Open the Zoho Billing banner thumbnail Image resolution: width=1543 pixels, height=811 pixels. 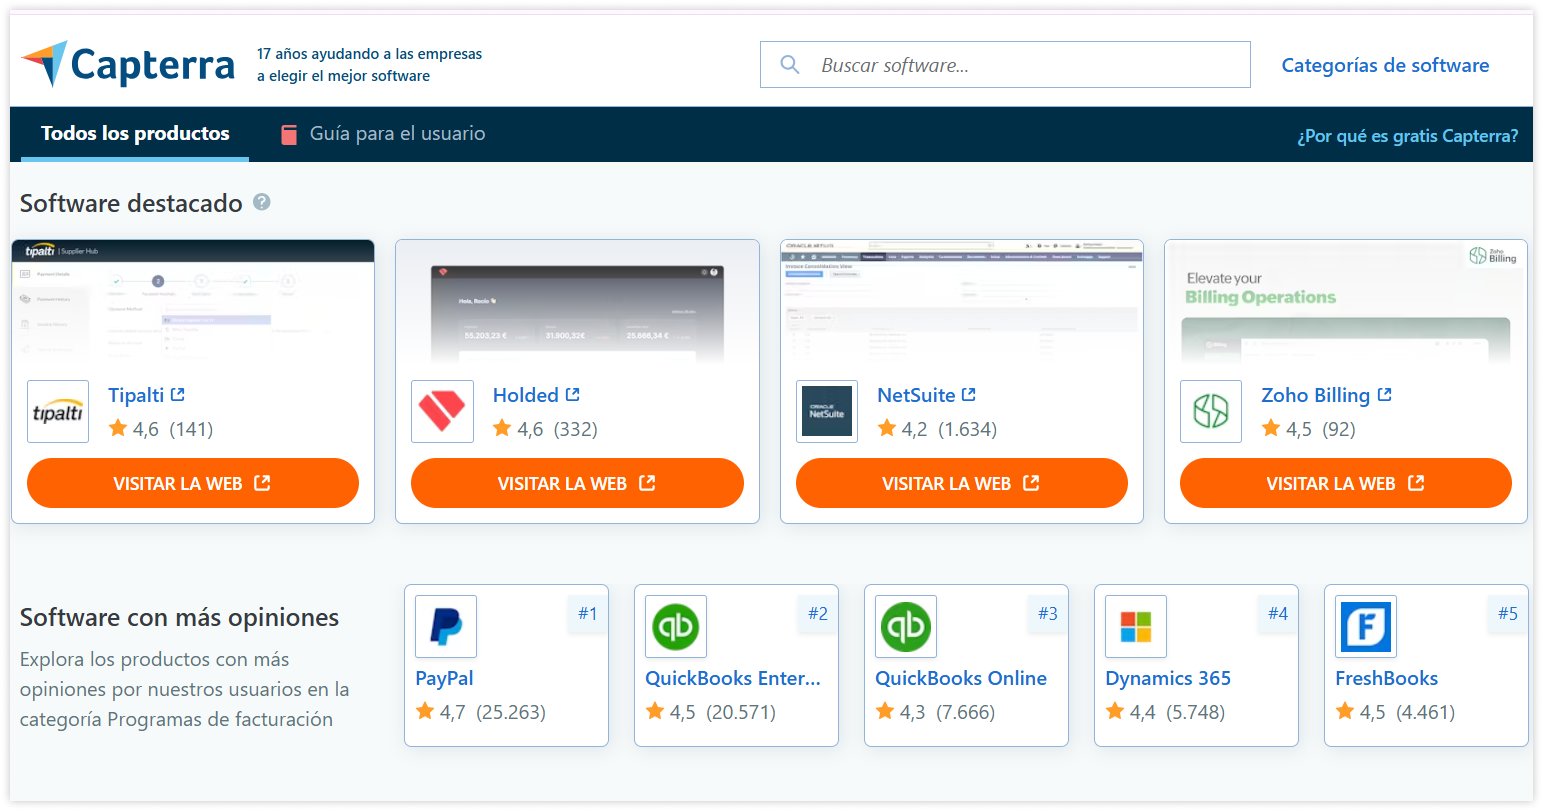(1345, 300)
